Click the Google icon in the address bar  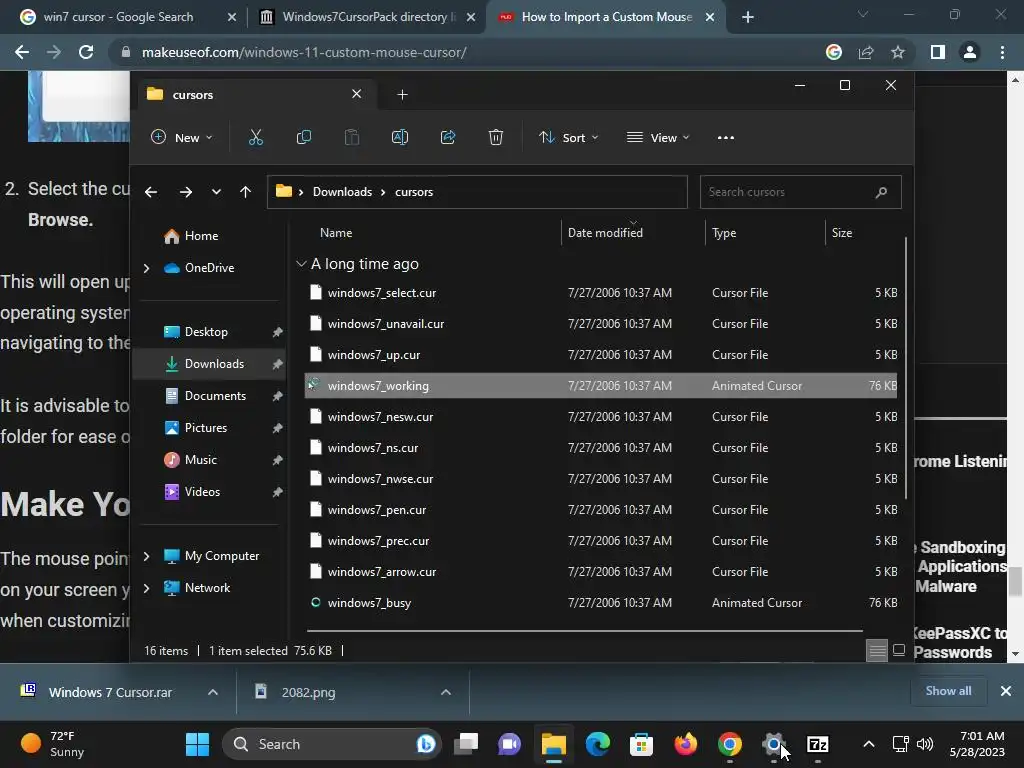tap(834, 52)
